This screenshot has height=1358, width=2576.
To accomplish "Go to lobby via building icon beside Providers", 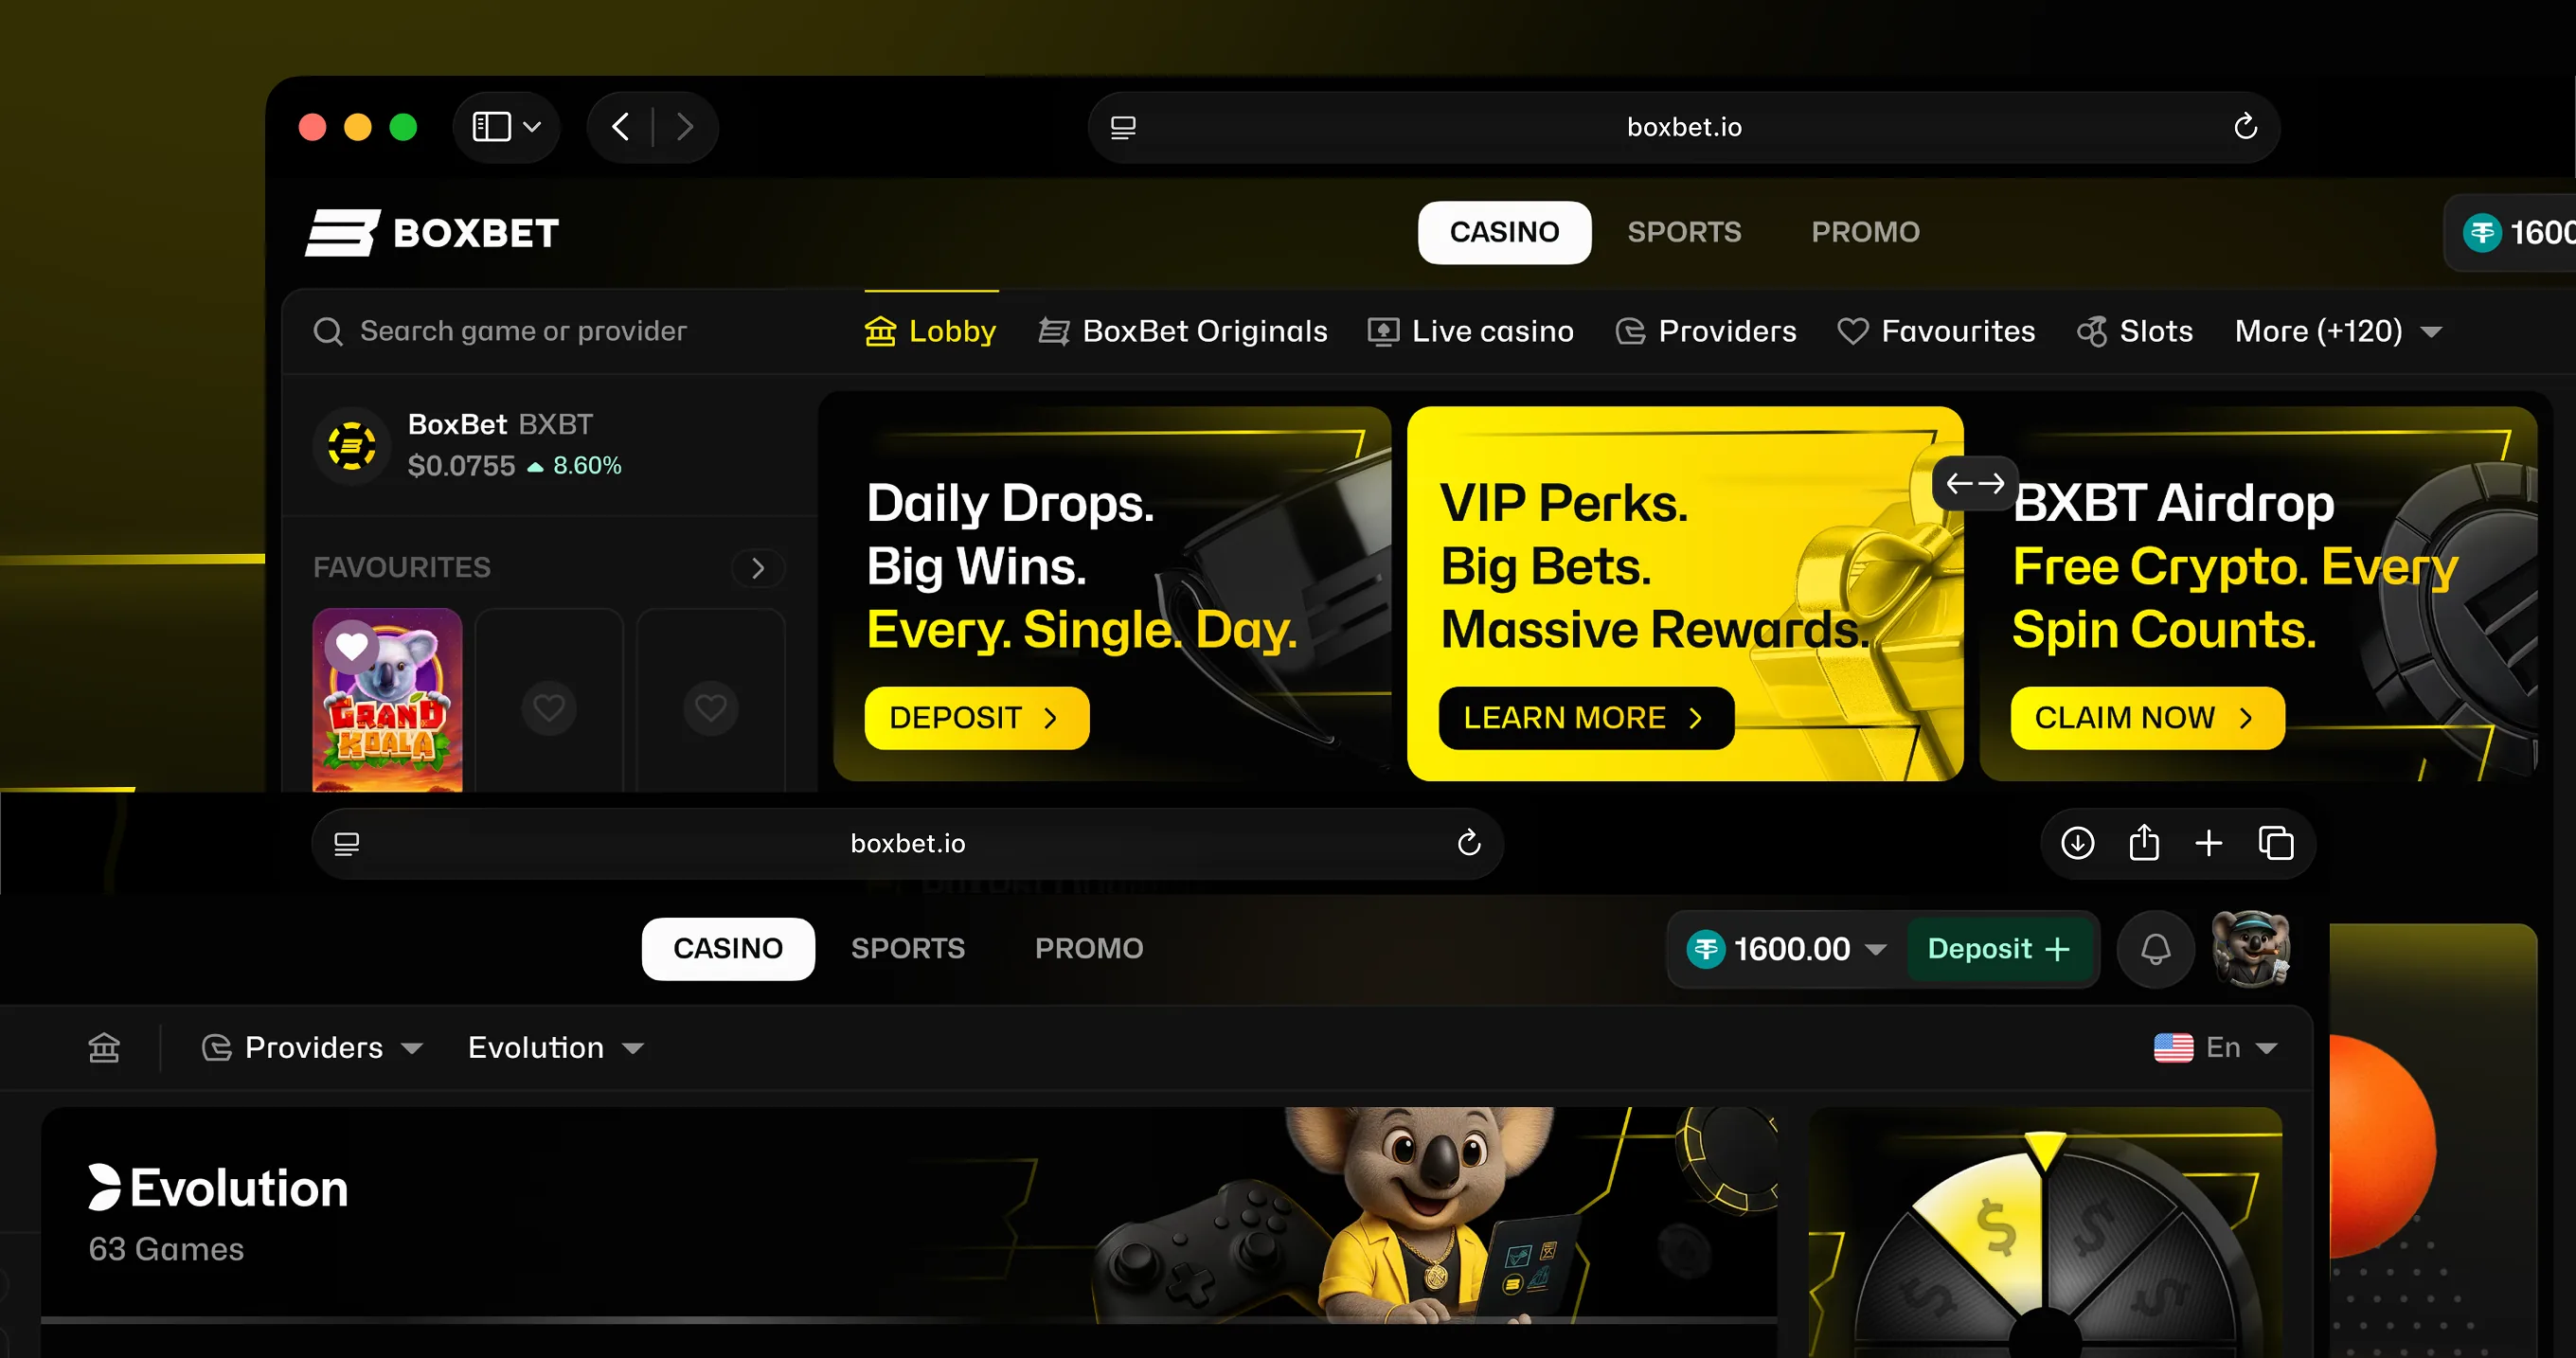I will coord(104,1047).
